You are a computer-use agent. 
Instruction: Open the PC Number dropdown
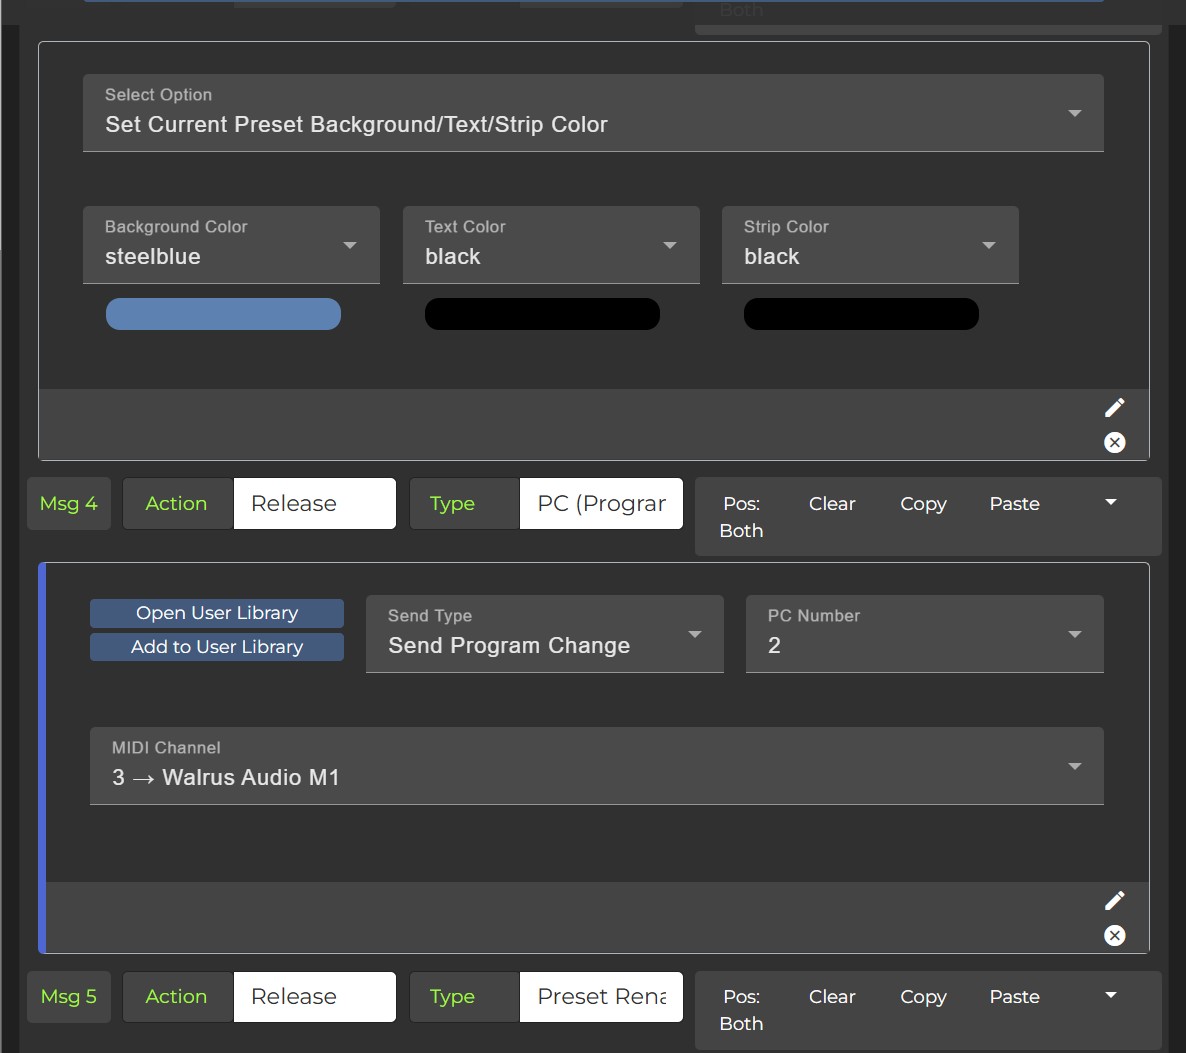coord(924,634)
